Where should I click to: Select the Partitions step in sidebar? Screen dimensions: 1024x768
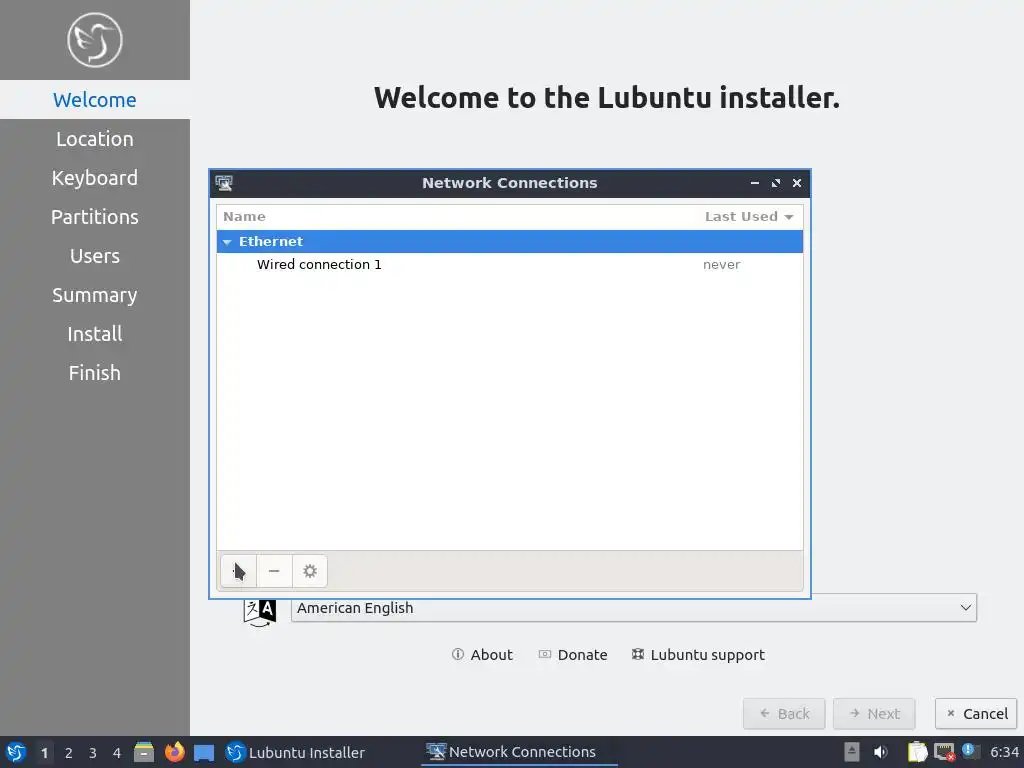click(x=95, y=217)
